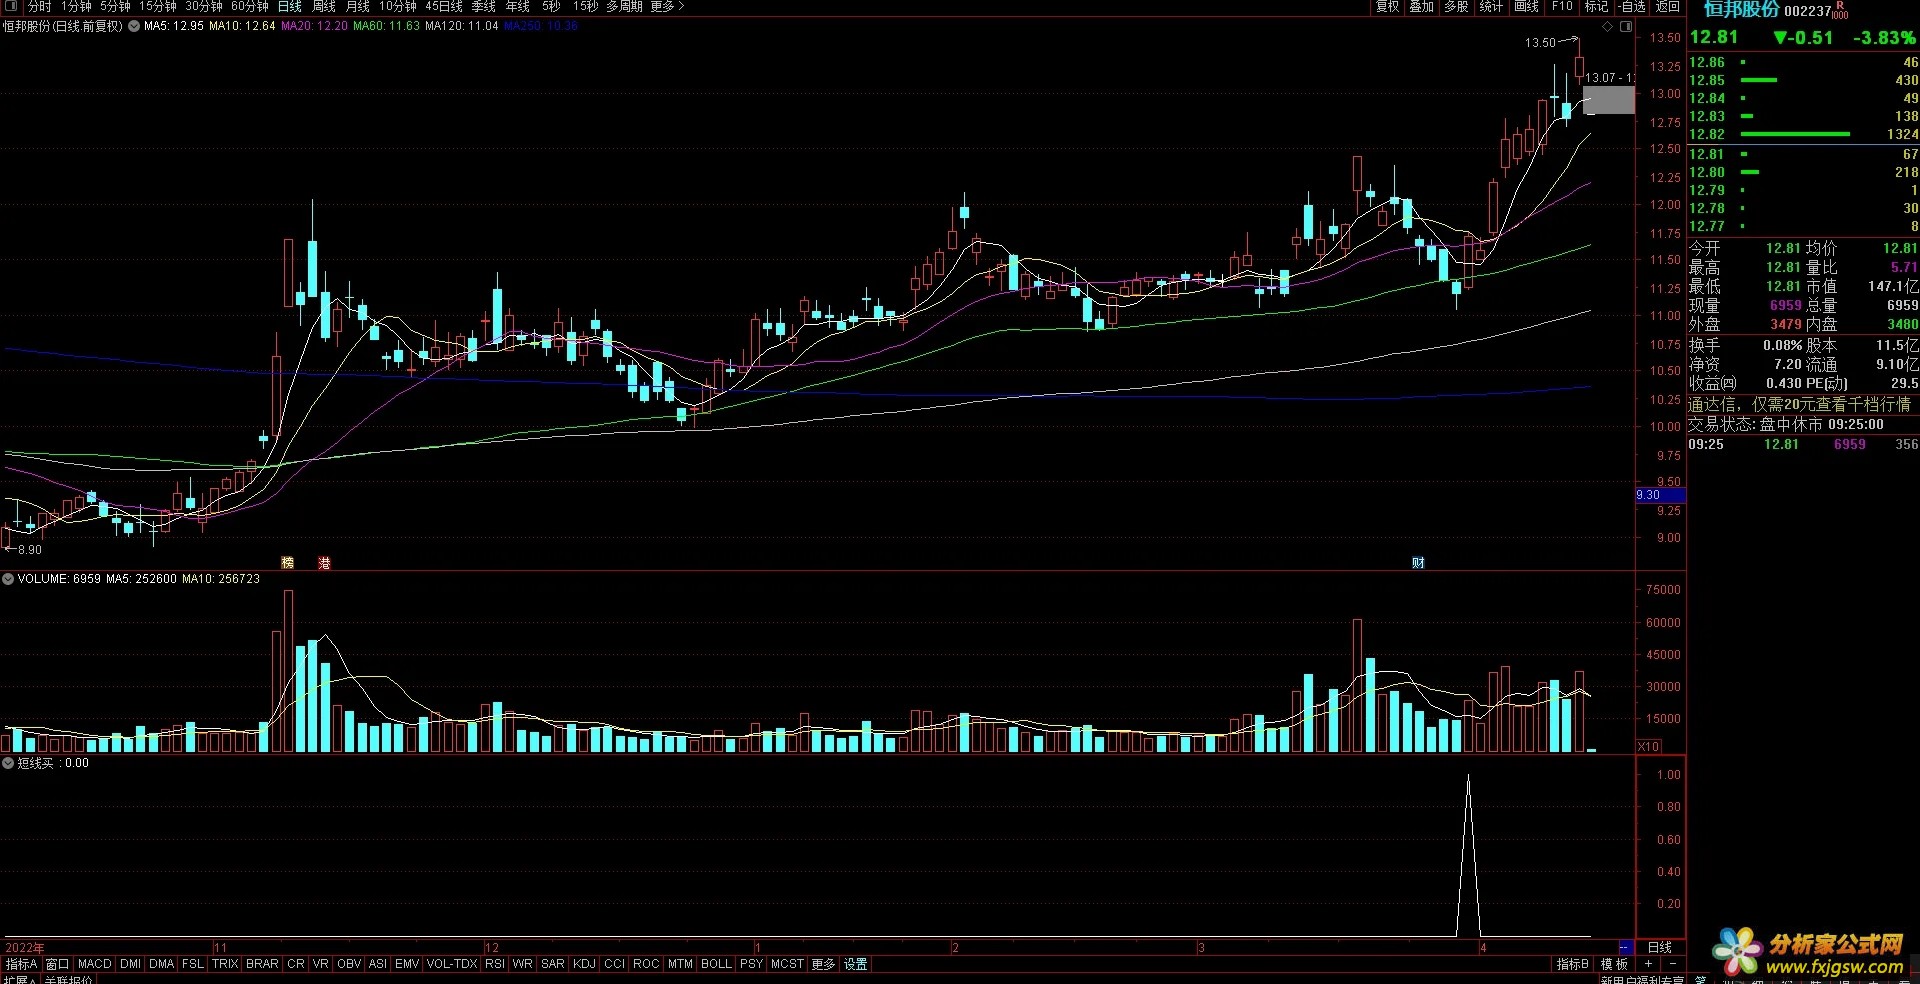Click the diamond icon above the price axis
Image resolution: width=1920 pixels, height=984 pixels.
click(1608, 27)
